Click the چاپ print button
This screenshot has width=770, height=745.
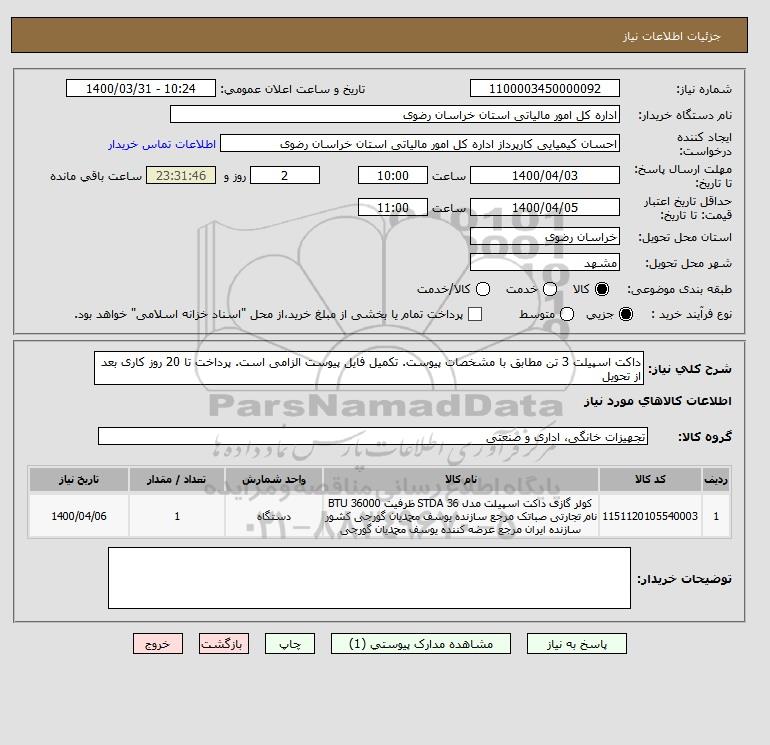(290, 644)
